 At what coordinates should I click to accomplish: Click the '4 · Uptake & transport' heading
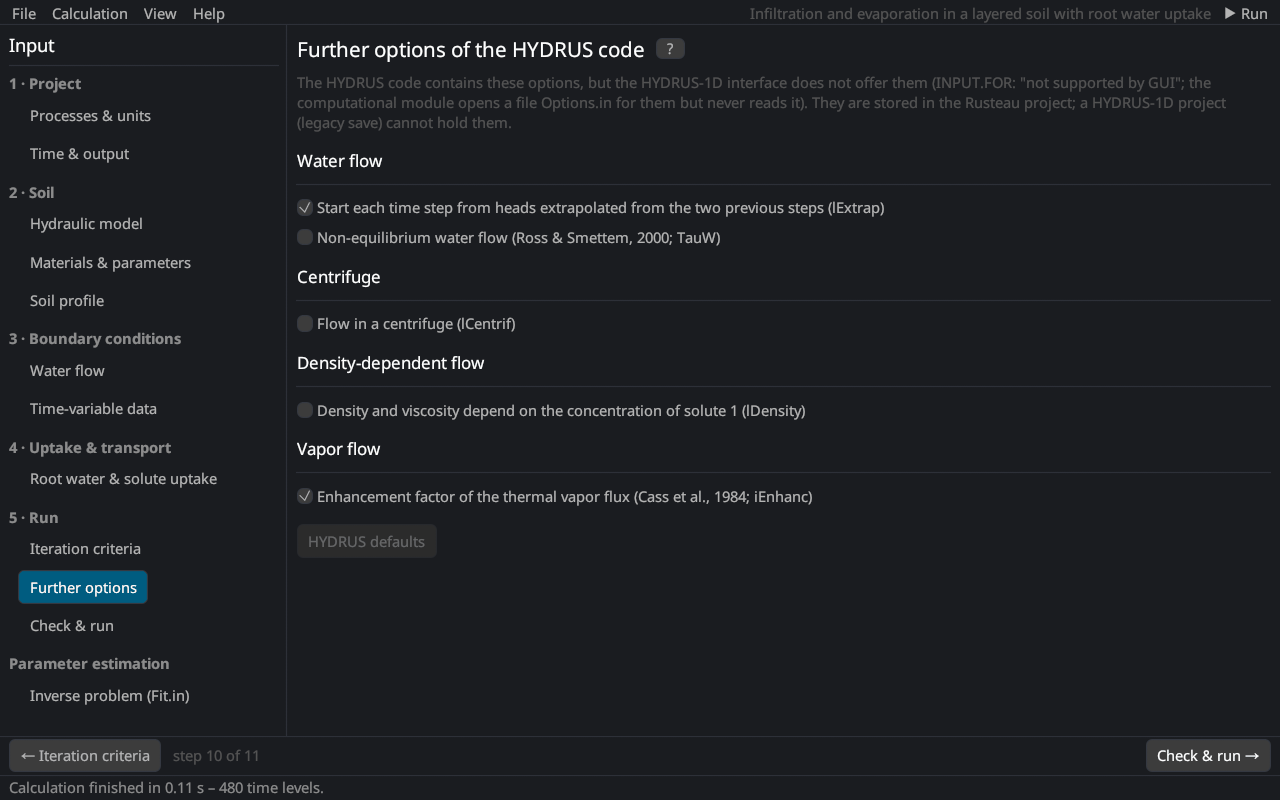pyautogui.click(x=90, y=448)
